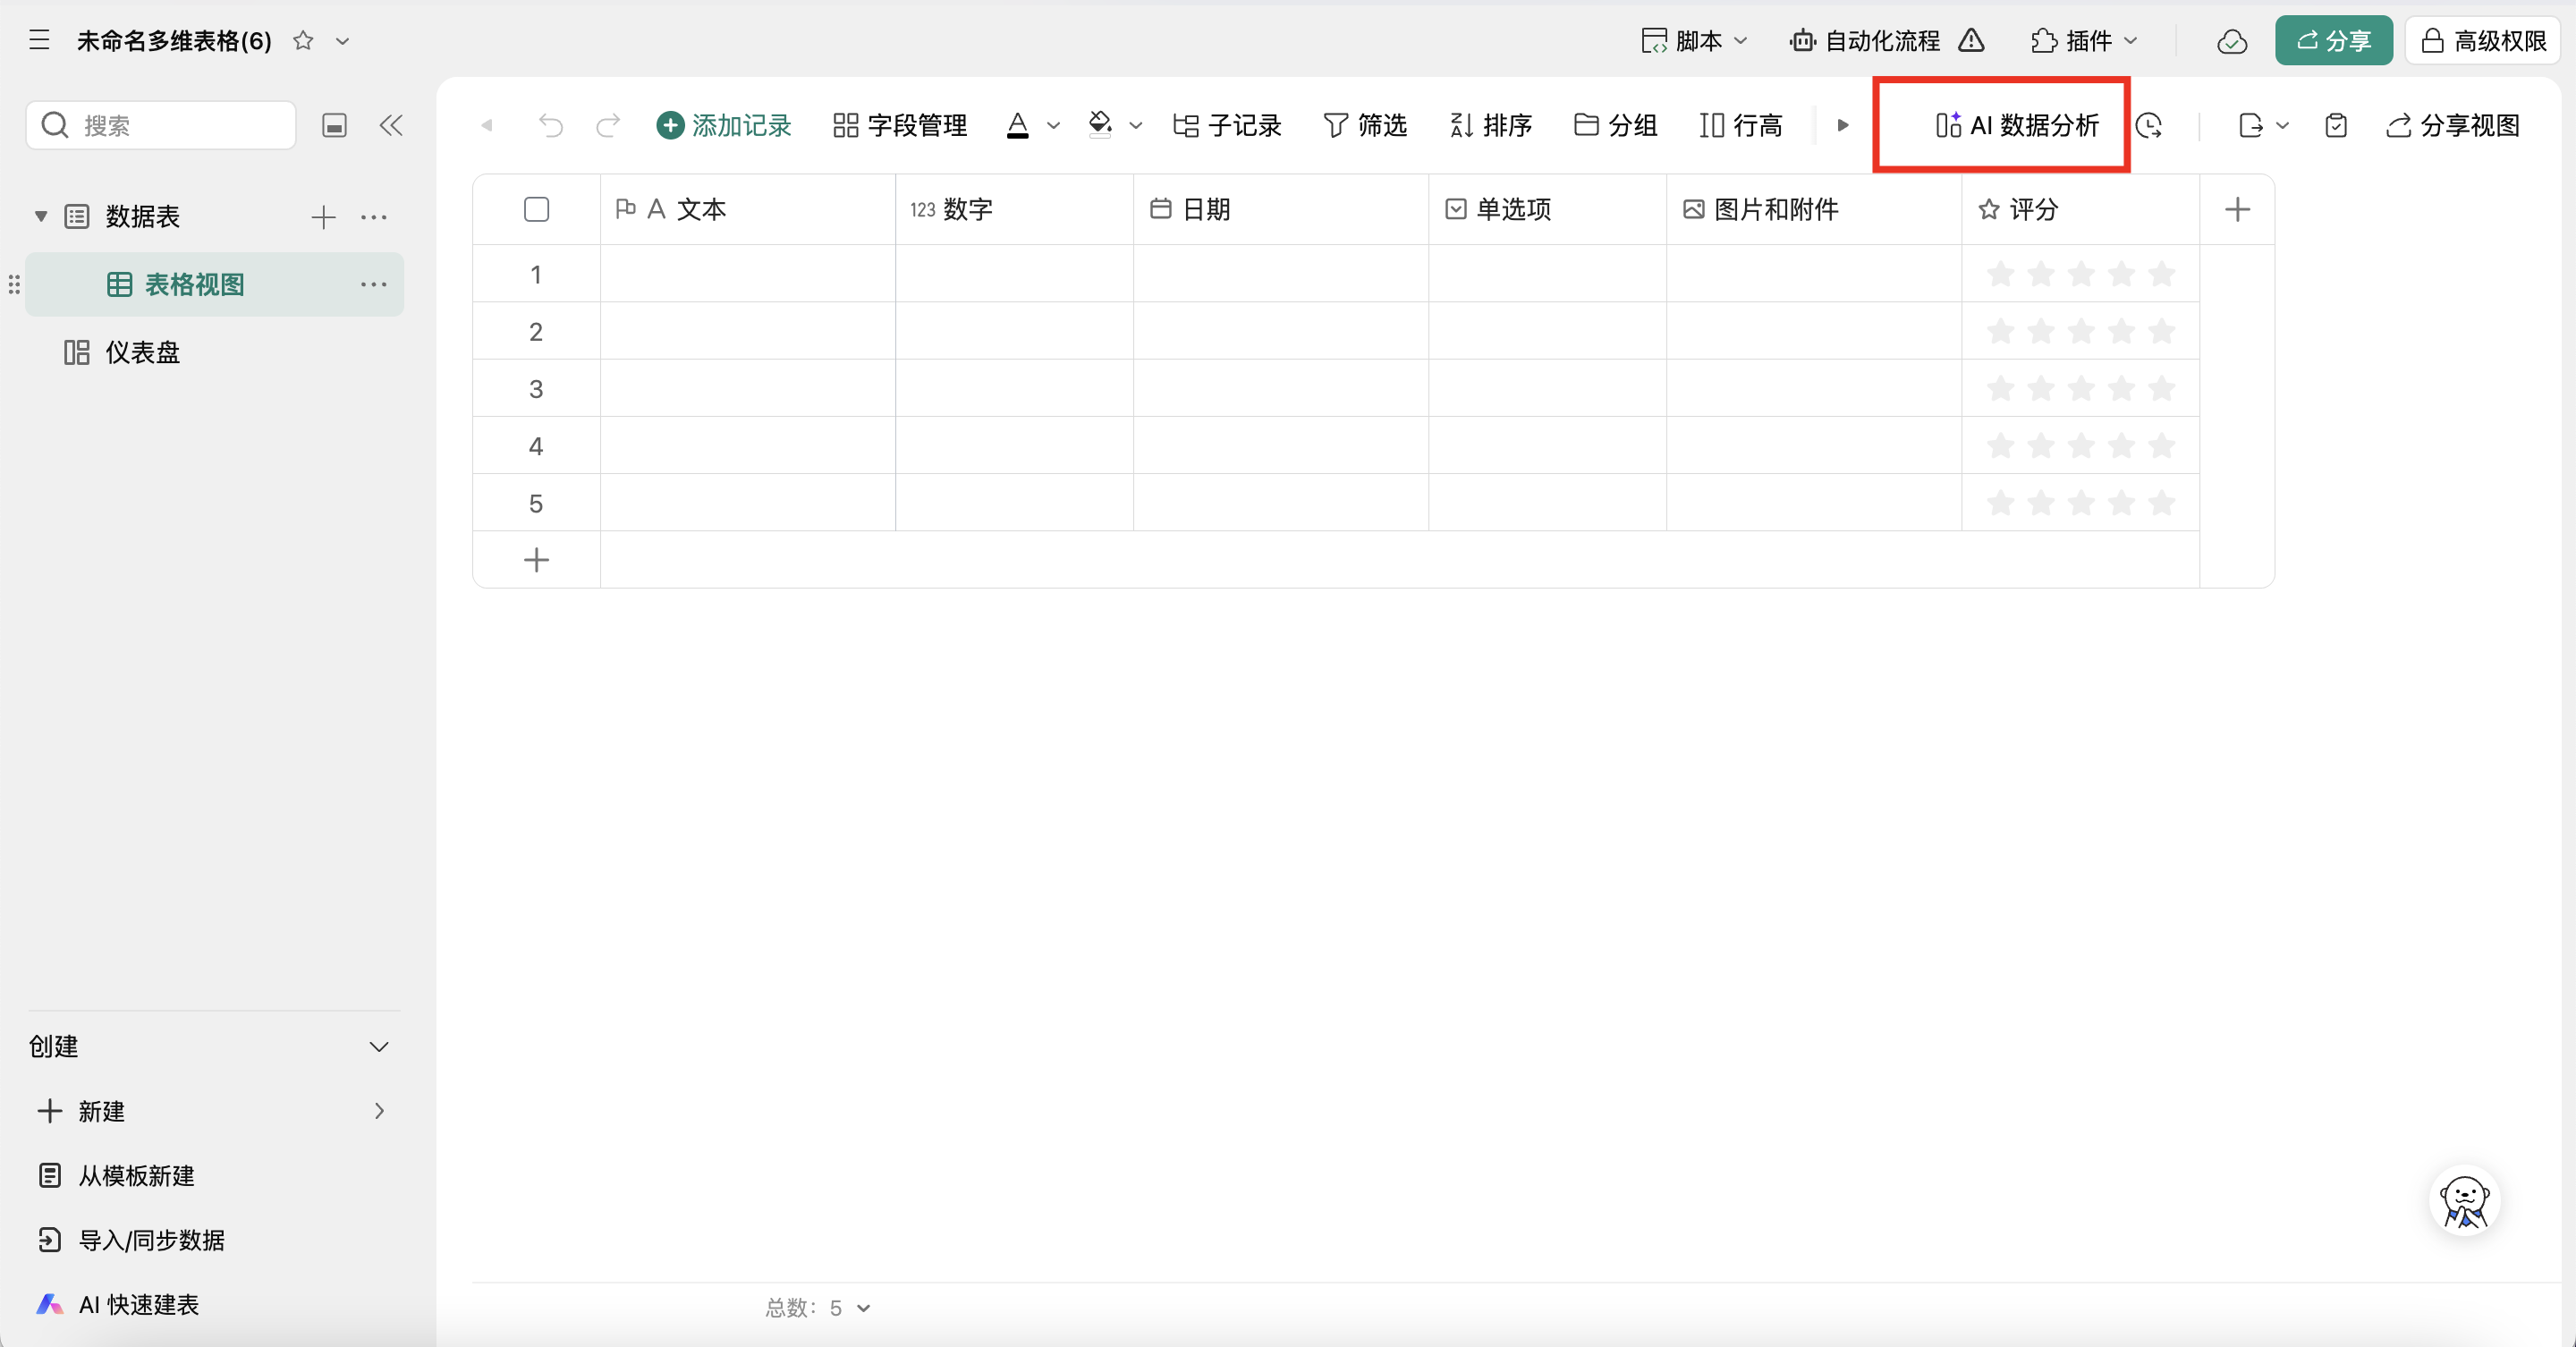Screen dimensions: 2576x1347
Task: Click 添加记录 button
Action: coord(724,125)
